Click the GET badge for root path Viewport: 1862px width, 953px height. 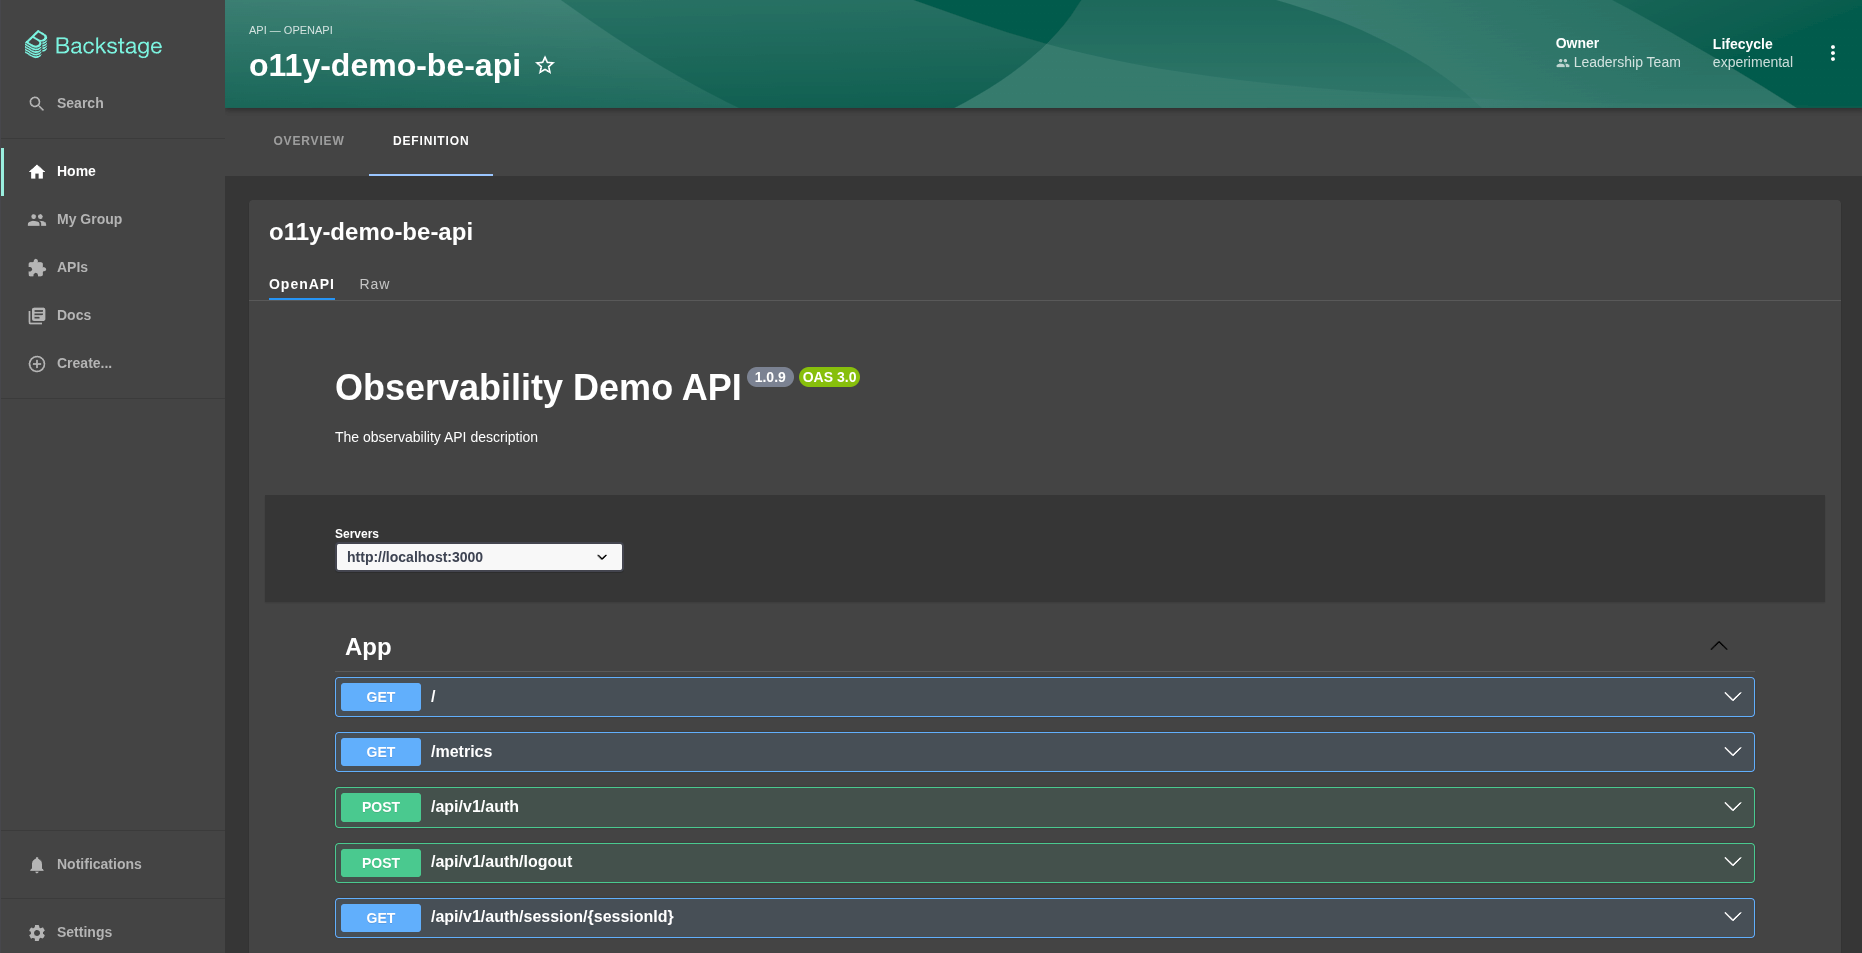[x=381, y=697]
